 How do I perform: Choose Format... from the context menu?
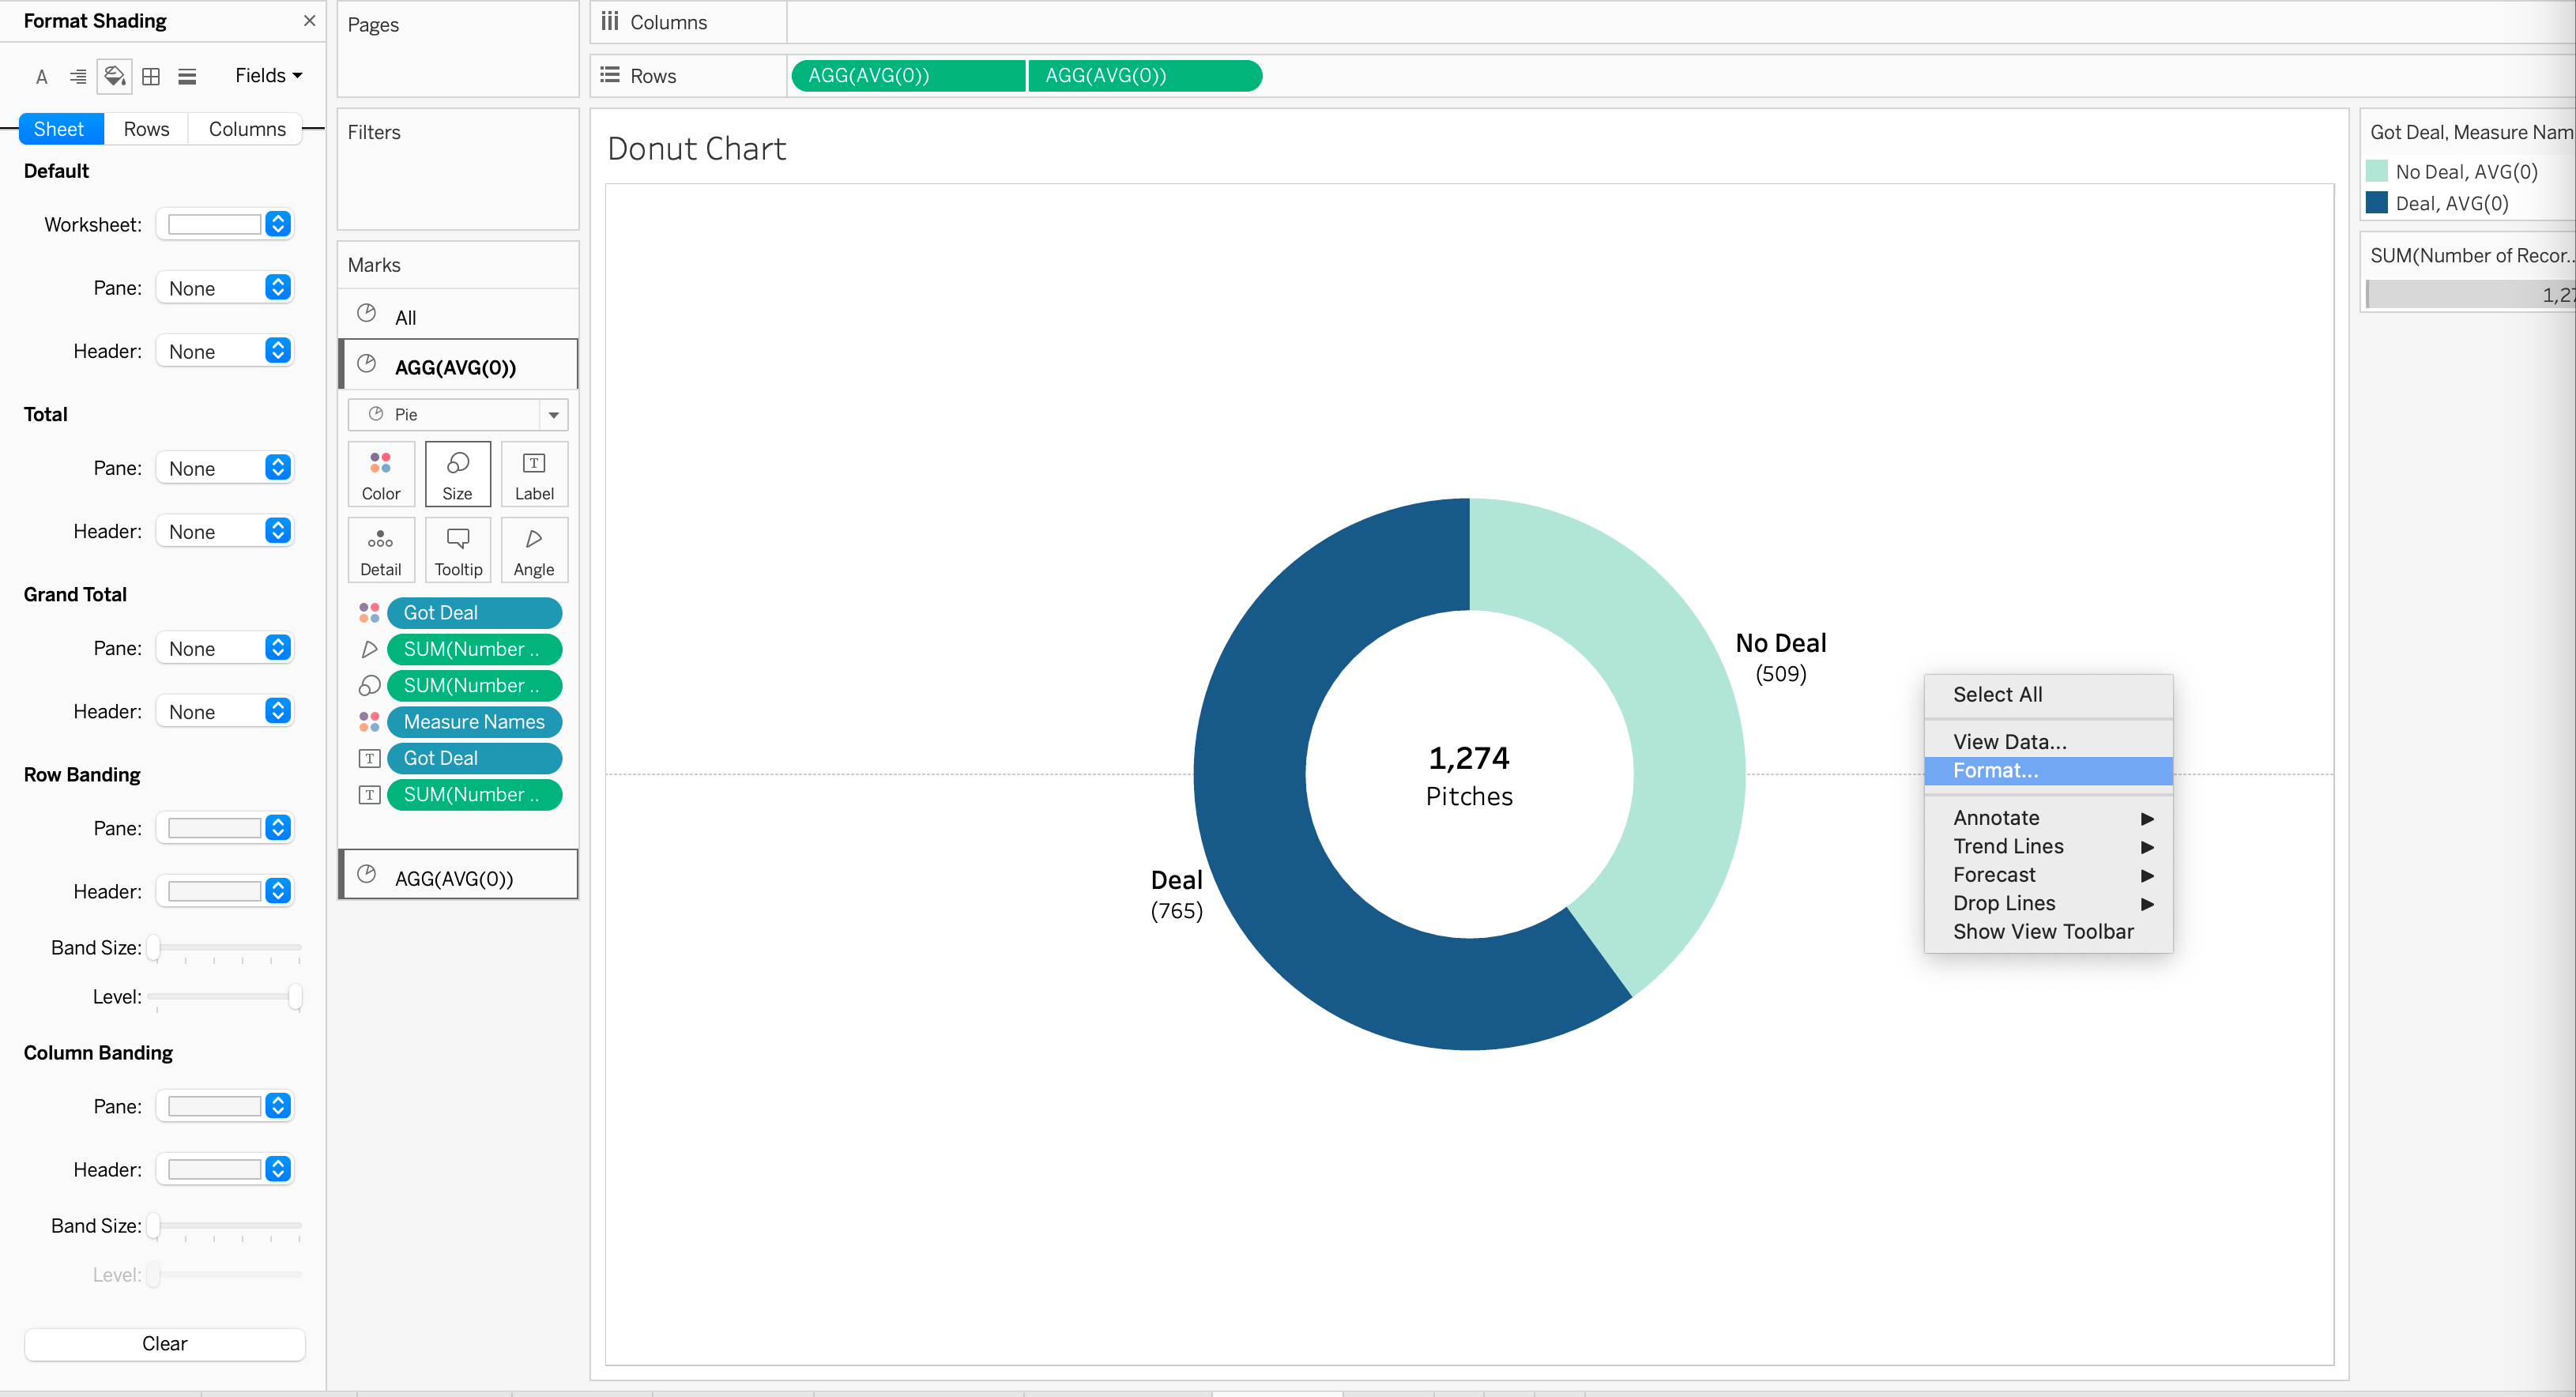coord(1995,770)
